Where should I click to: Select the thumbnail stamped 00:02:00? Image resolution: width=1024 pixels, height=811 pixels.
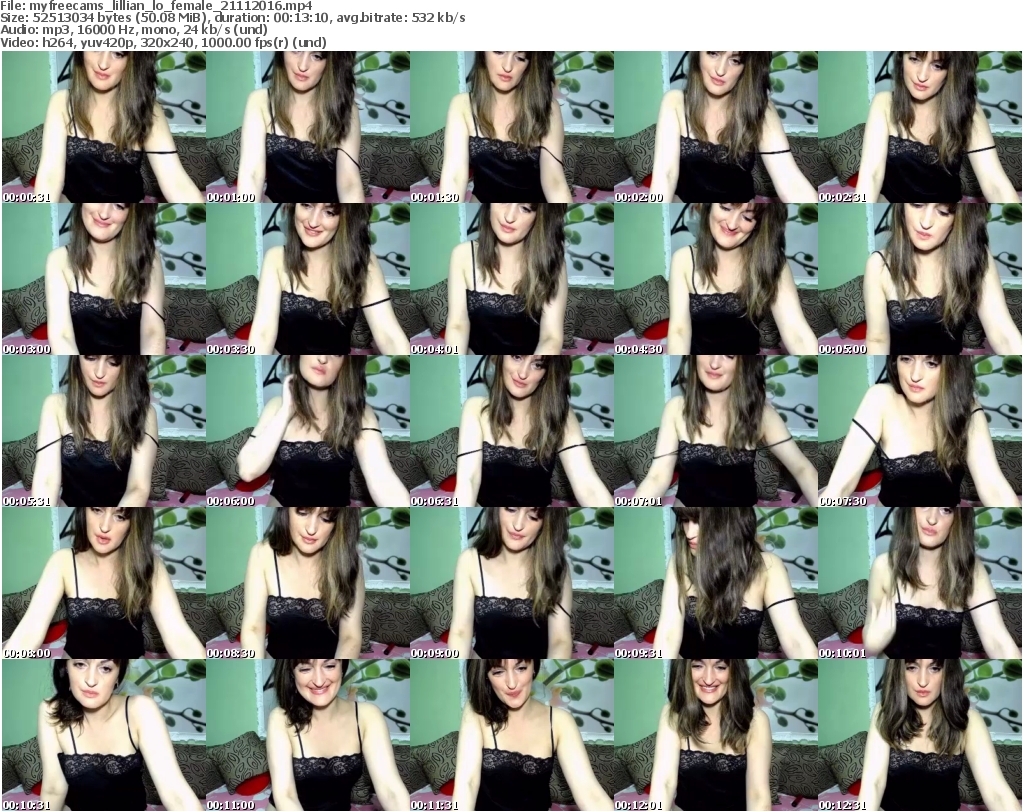(715, 127)
